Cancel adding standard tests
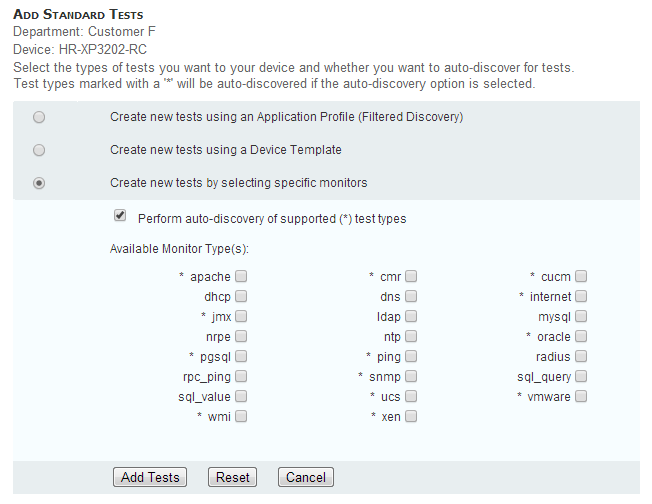652x504 pixels. point(305,477)
